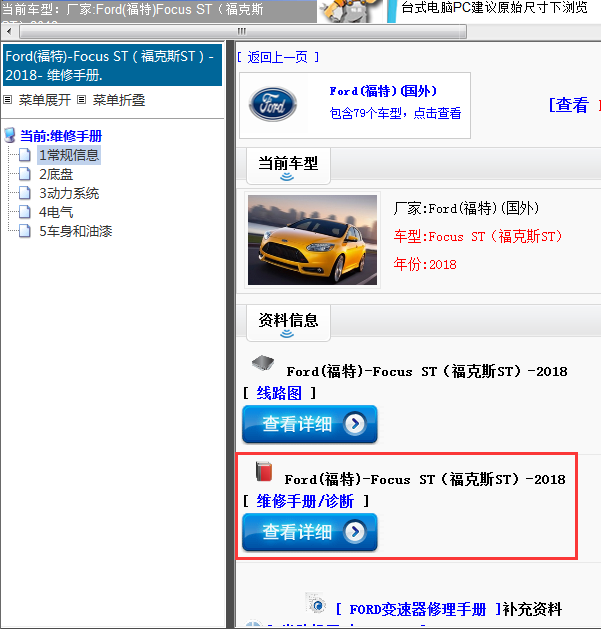Click the page icon beside 1常规信息
The height and width of the screenshot is (629, 601).
pos(24,155)
